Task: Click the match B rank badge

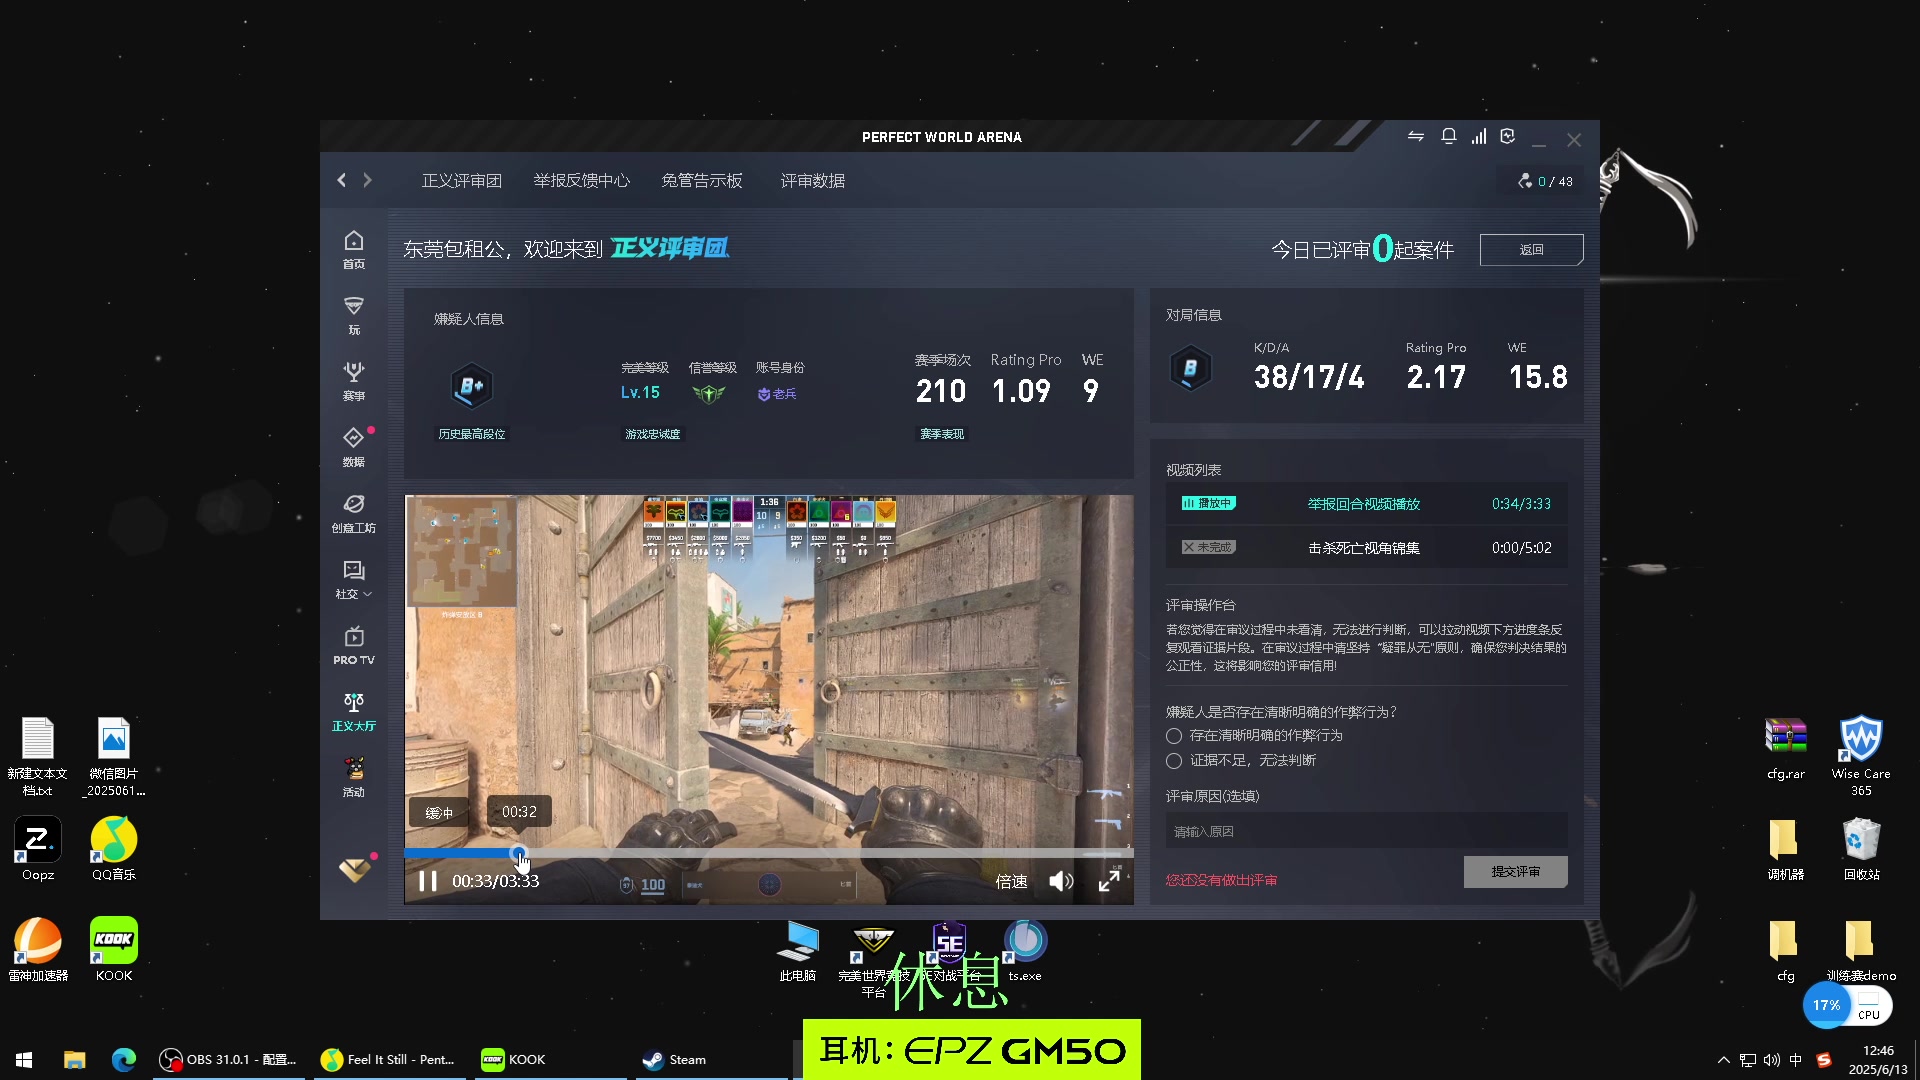Action: pyautogui.click(x=1191, y=369)
